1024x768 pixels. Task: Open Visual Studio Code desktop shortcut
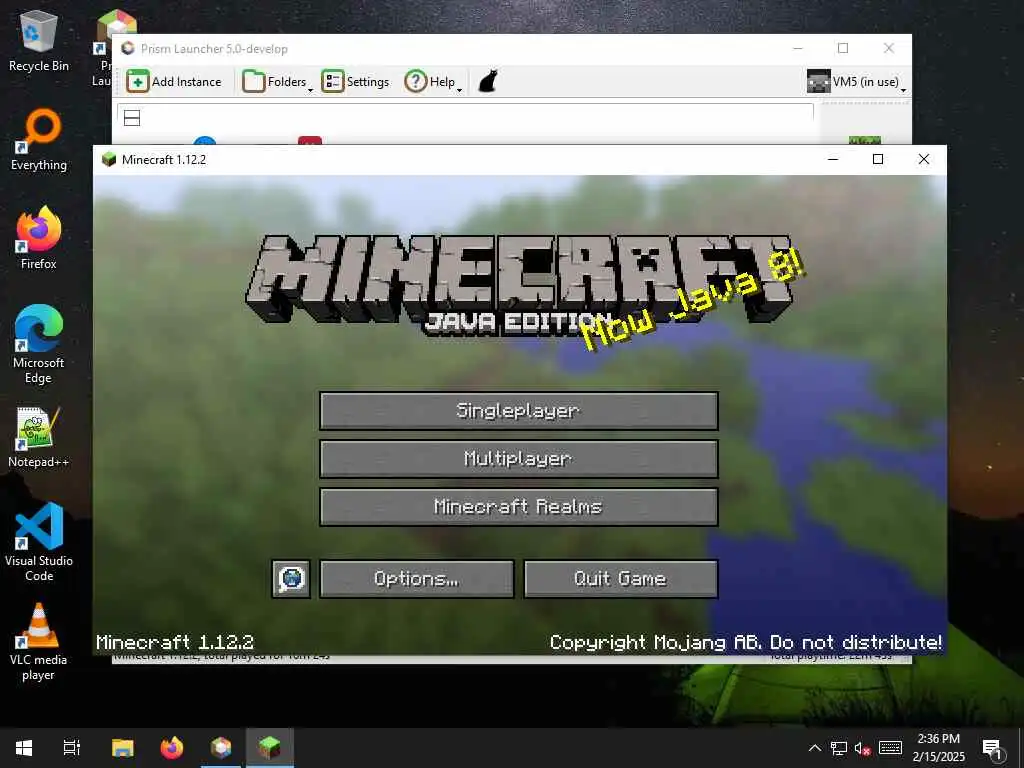pyautogui.click(x=39, y=542)
